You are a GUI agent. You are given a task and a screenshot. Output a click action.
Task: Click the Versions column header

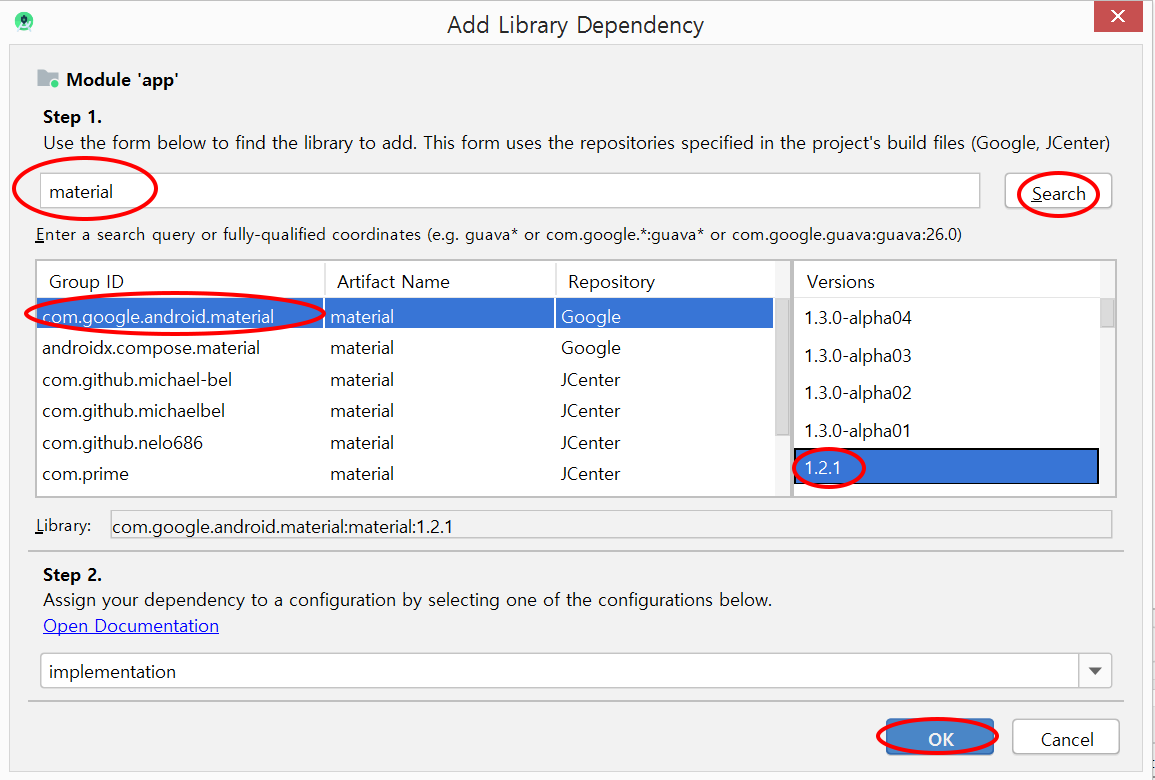pos(947,281)
